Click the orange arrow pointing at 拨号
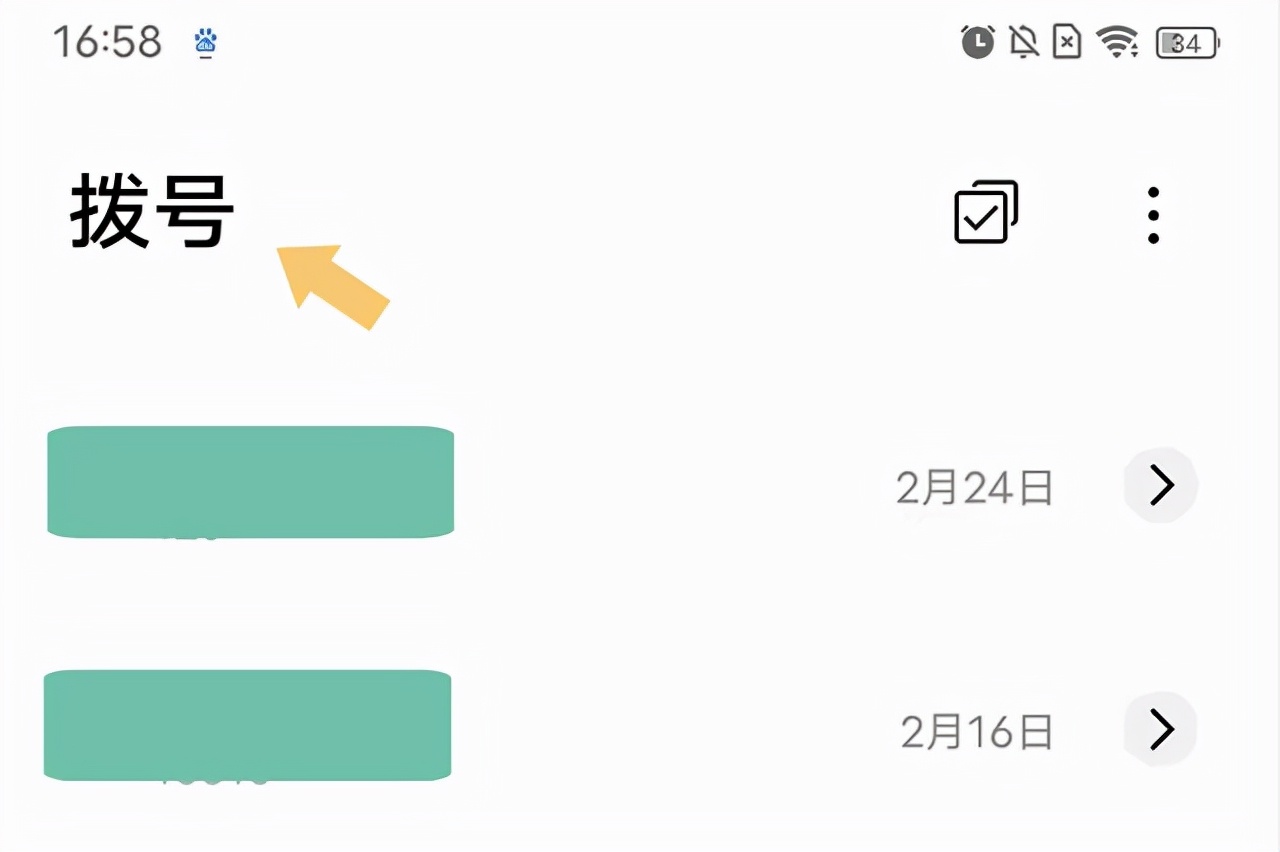 (331, 286)
